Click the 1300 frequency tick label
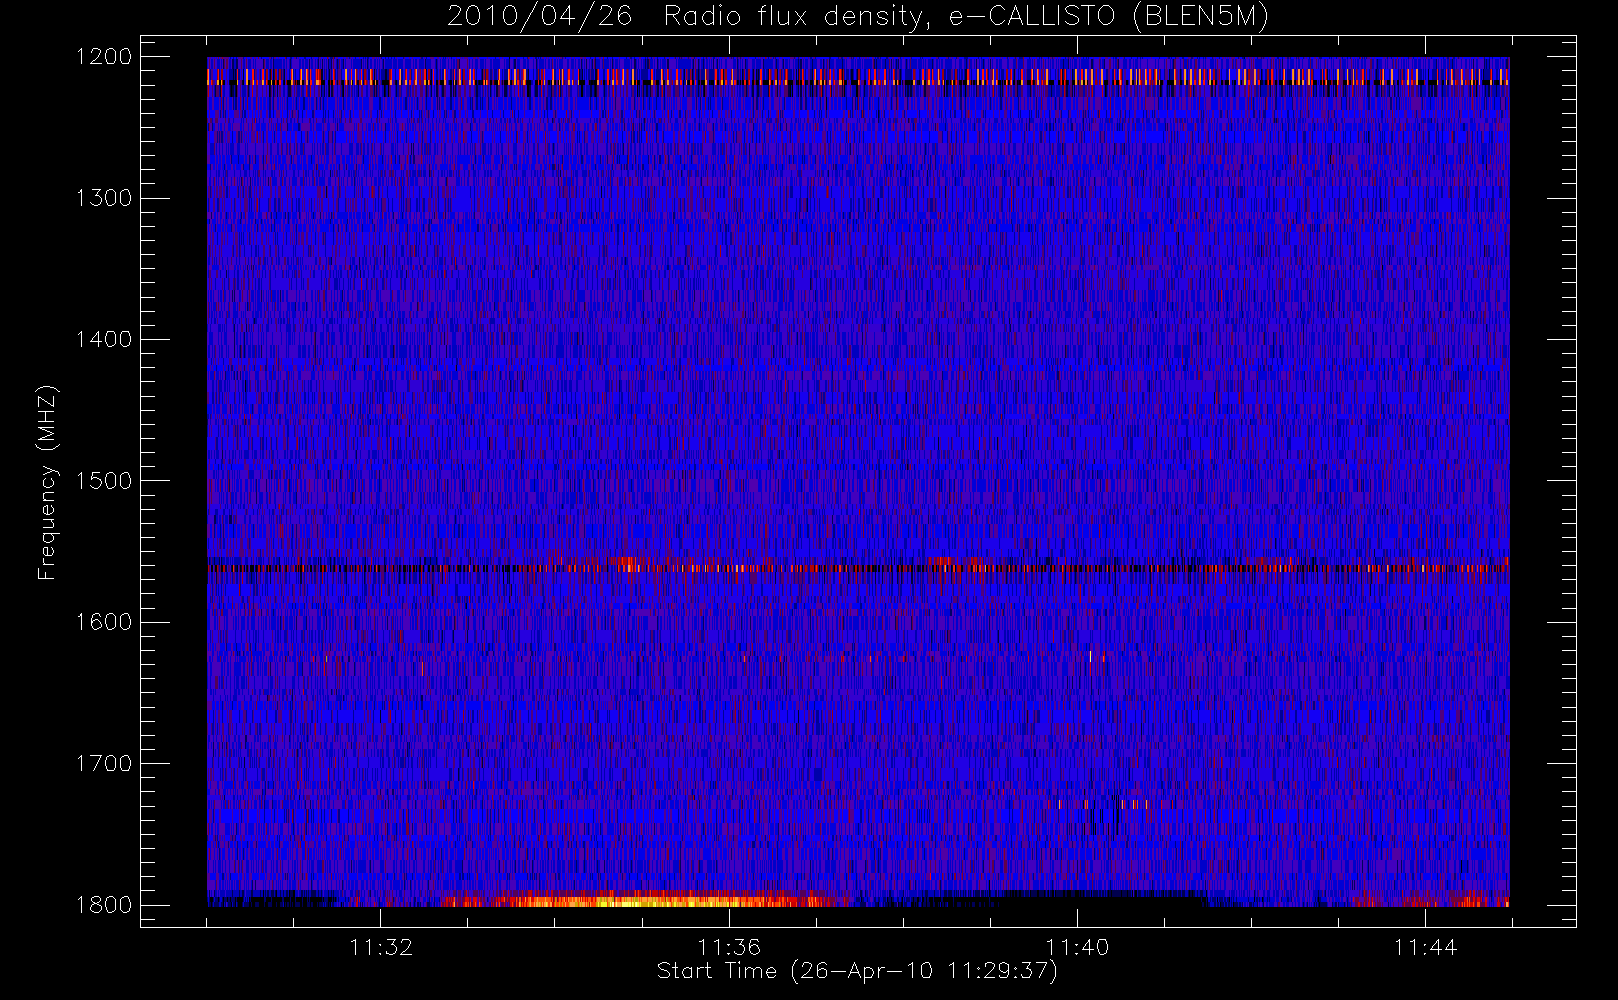The width and height of the screenshot is (1618, 1000). 104,198
